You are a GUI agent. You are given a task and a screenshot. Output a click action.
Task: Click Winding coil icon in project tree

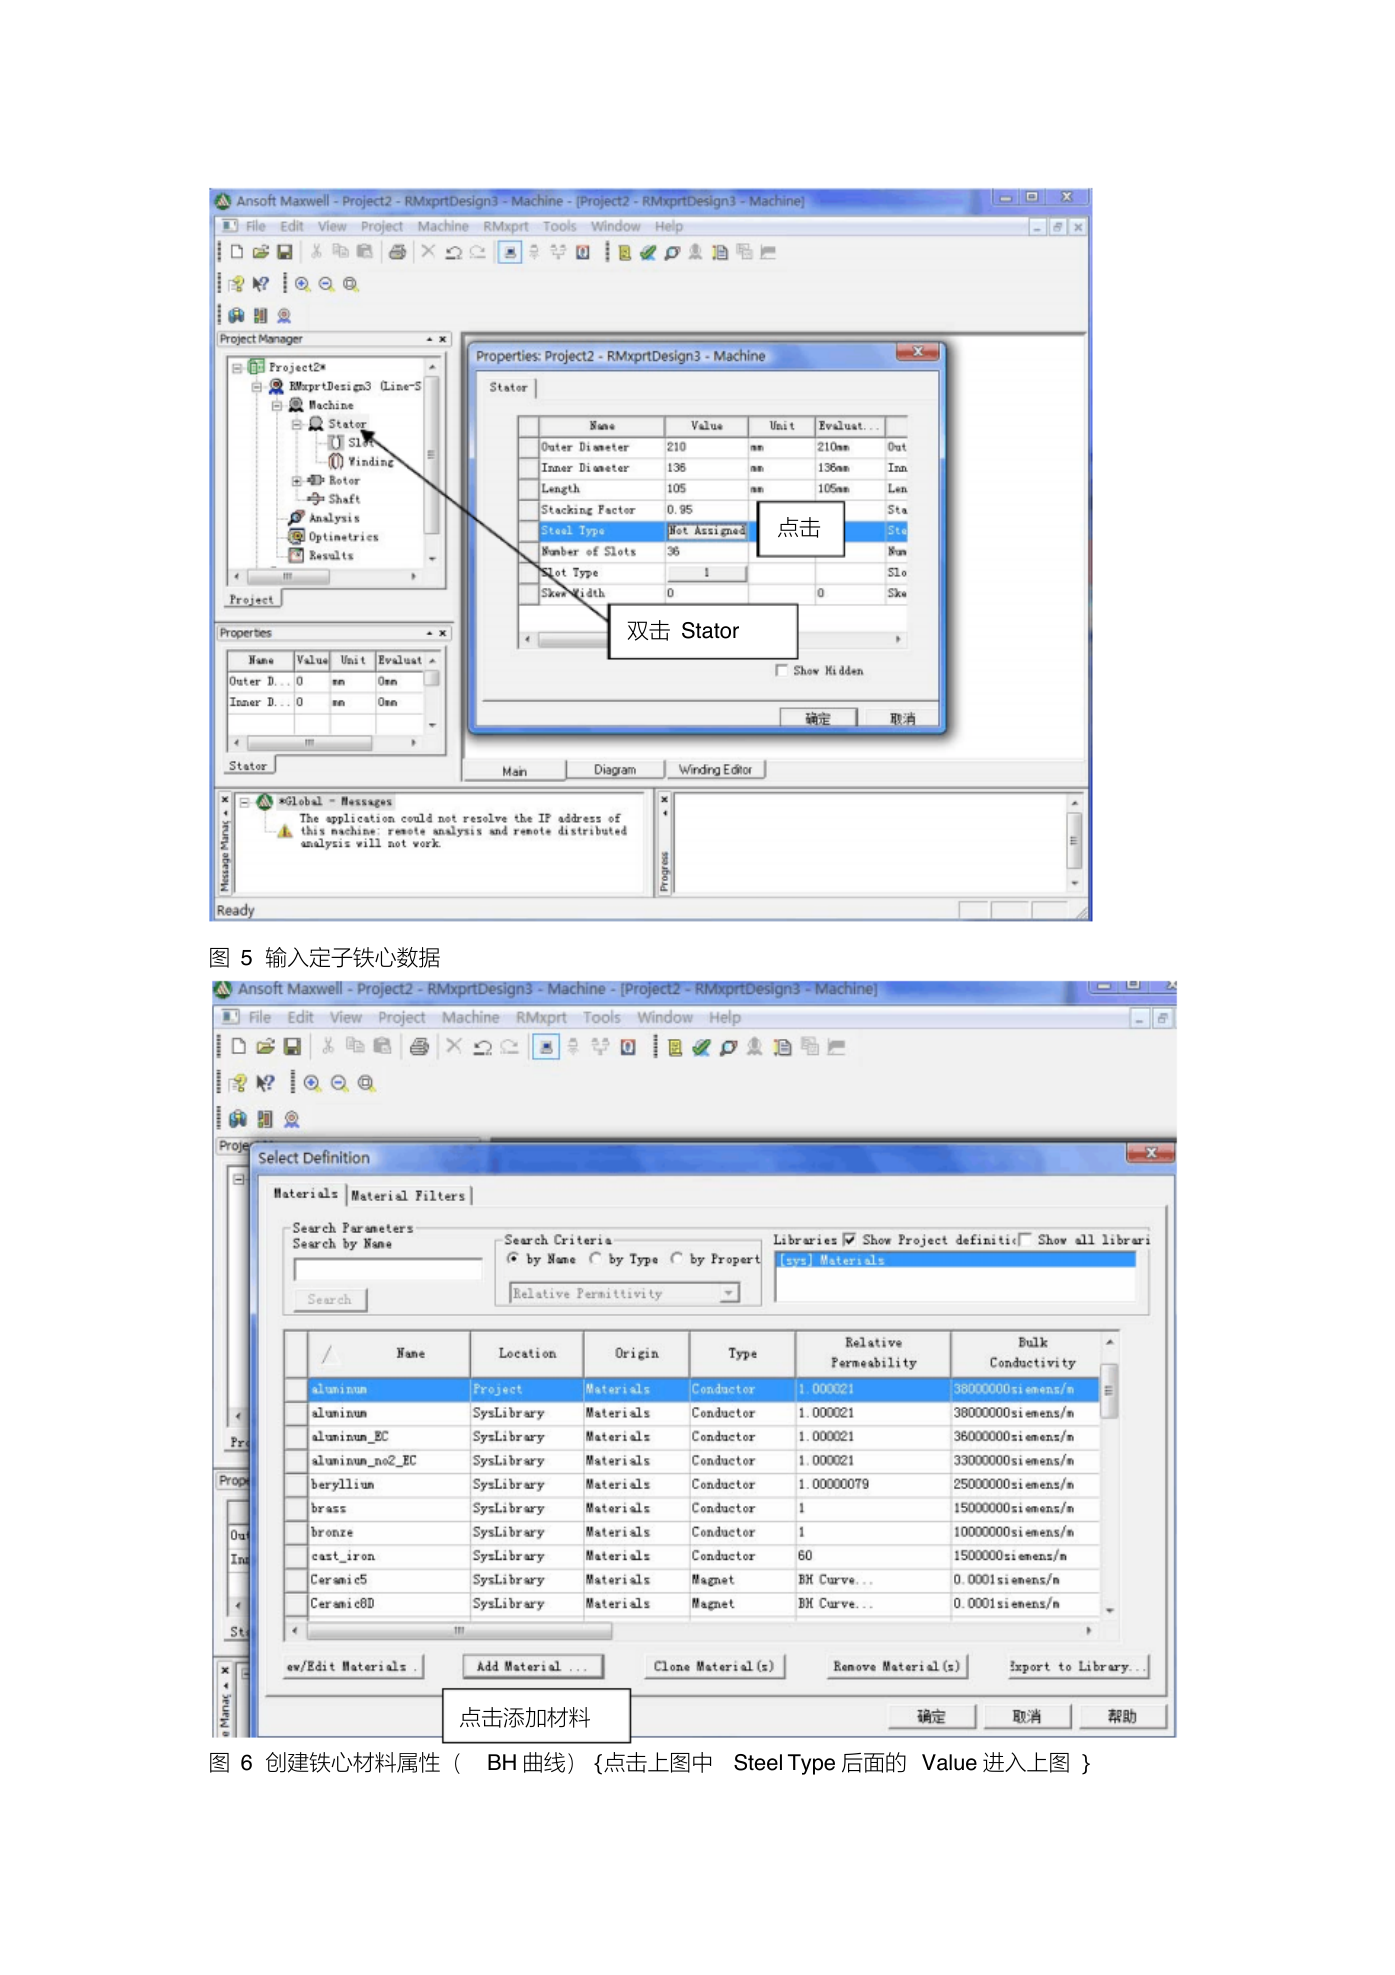336,461
